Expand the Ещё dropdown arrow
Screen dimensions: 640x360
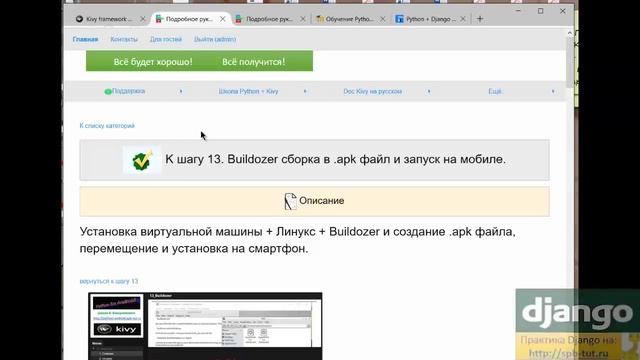(x=553, y=91)
